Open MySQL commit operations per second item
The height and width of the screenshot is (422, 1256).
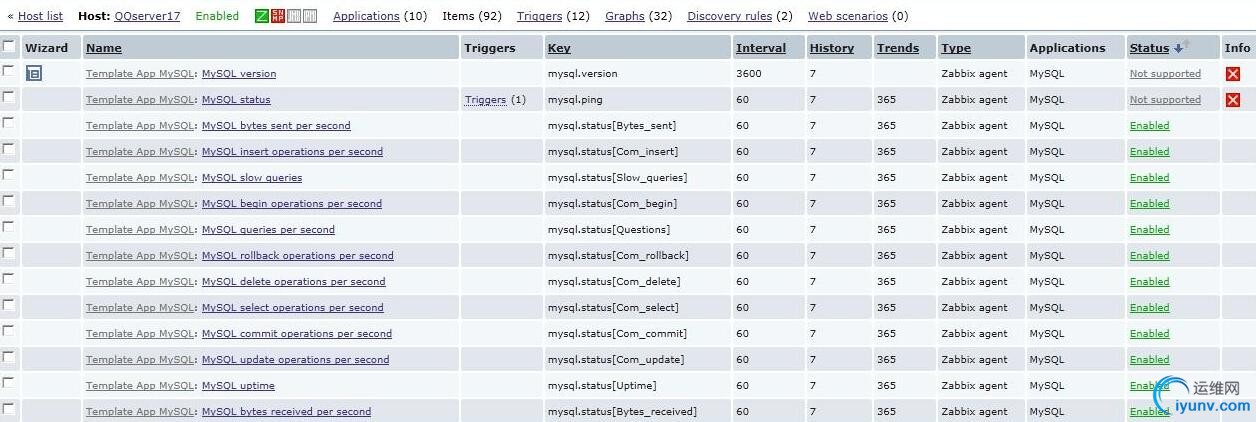tap(297, 334)
